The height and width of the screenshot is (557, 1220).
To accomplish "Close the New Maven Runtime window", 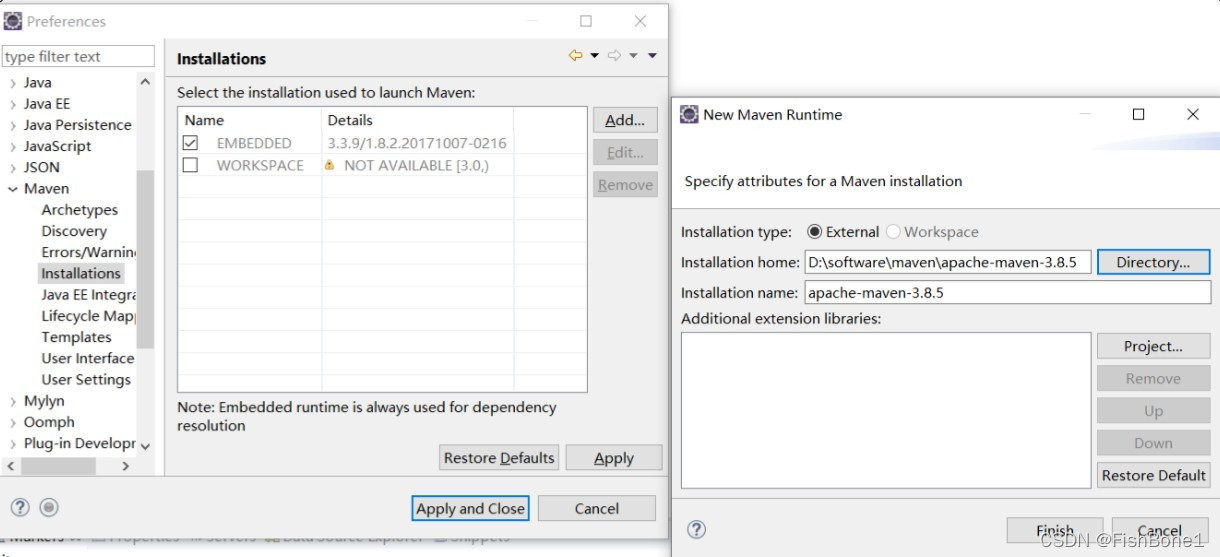I will [1192, 115].
